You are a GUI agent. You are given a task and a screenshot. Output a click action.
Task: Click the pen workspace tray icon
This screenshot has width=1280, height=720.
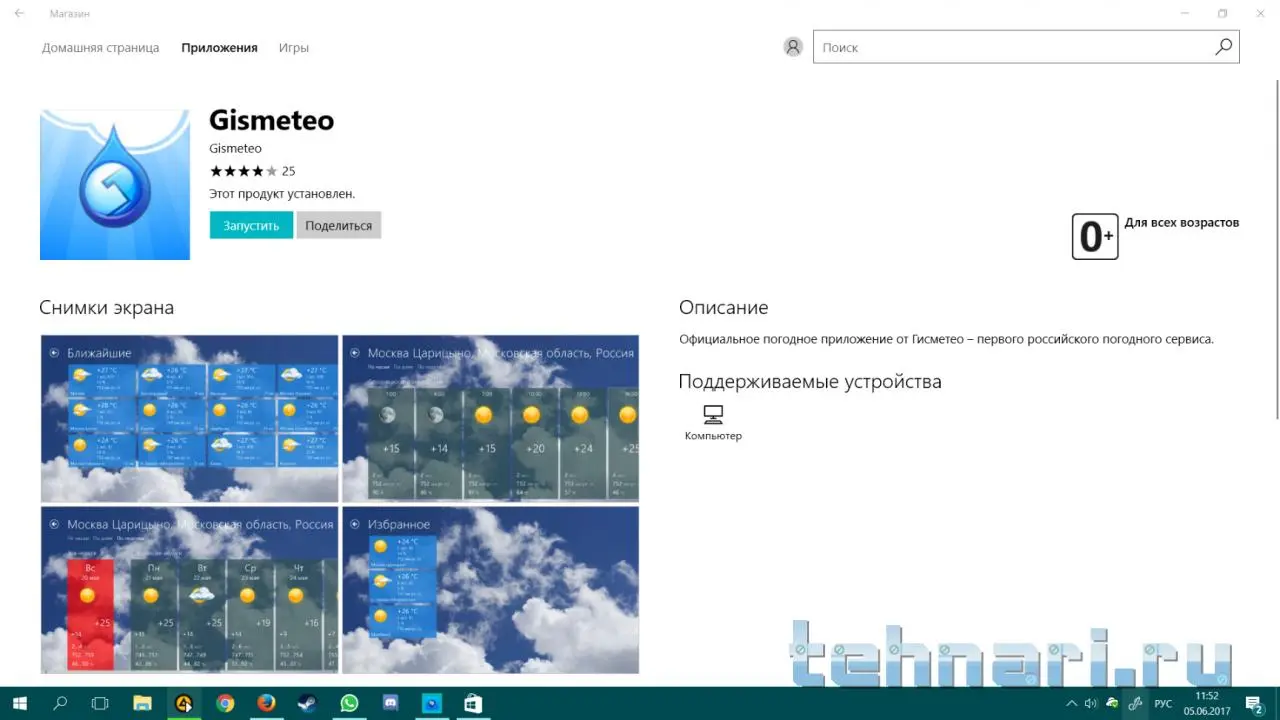[x=1135, y=703]
